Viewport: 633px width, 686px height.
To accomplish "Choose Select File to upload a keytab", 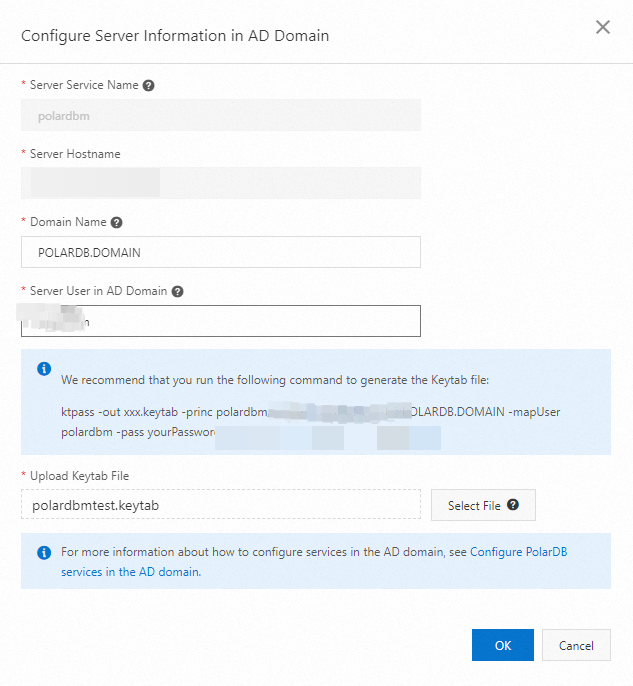I will point(483,505).
